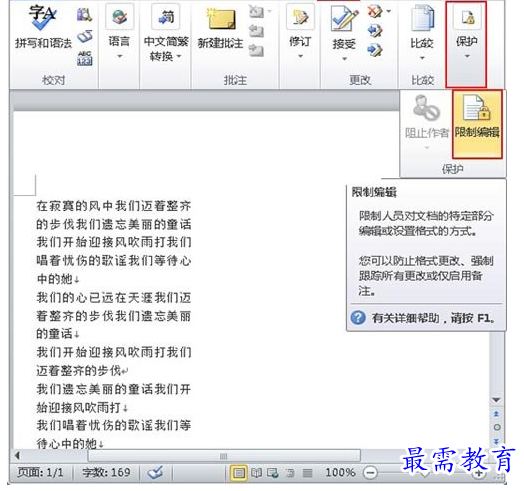Click the Reject change icon
The width and height of the screenshot is (524, 491).
pos(375,11)
